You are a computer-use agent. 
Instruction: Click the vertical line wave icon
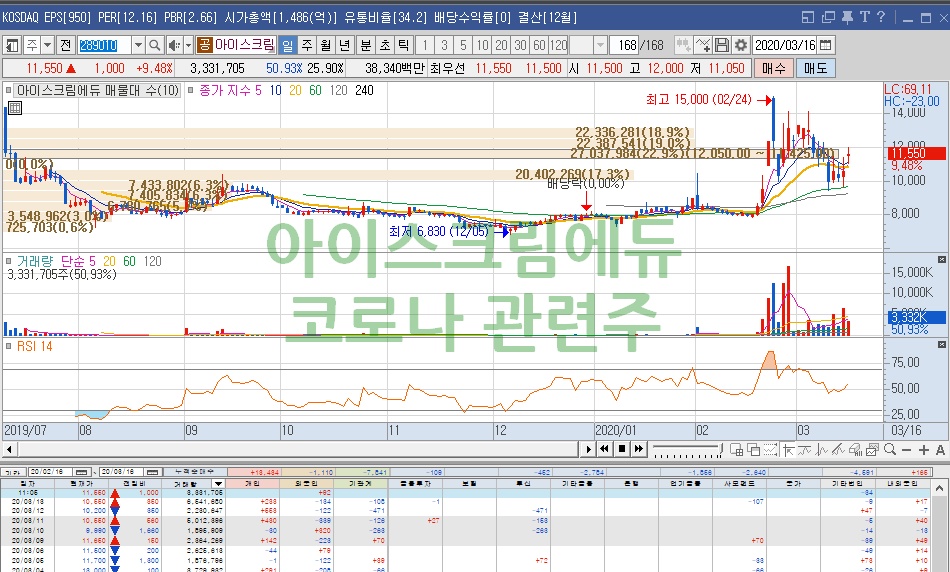[822, 449]
